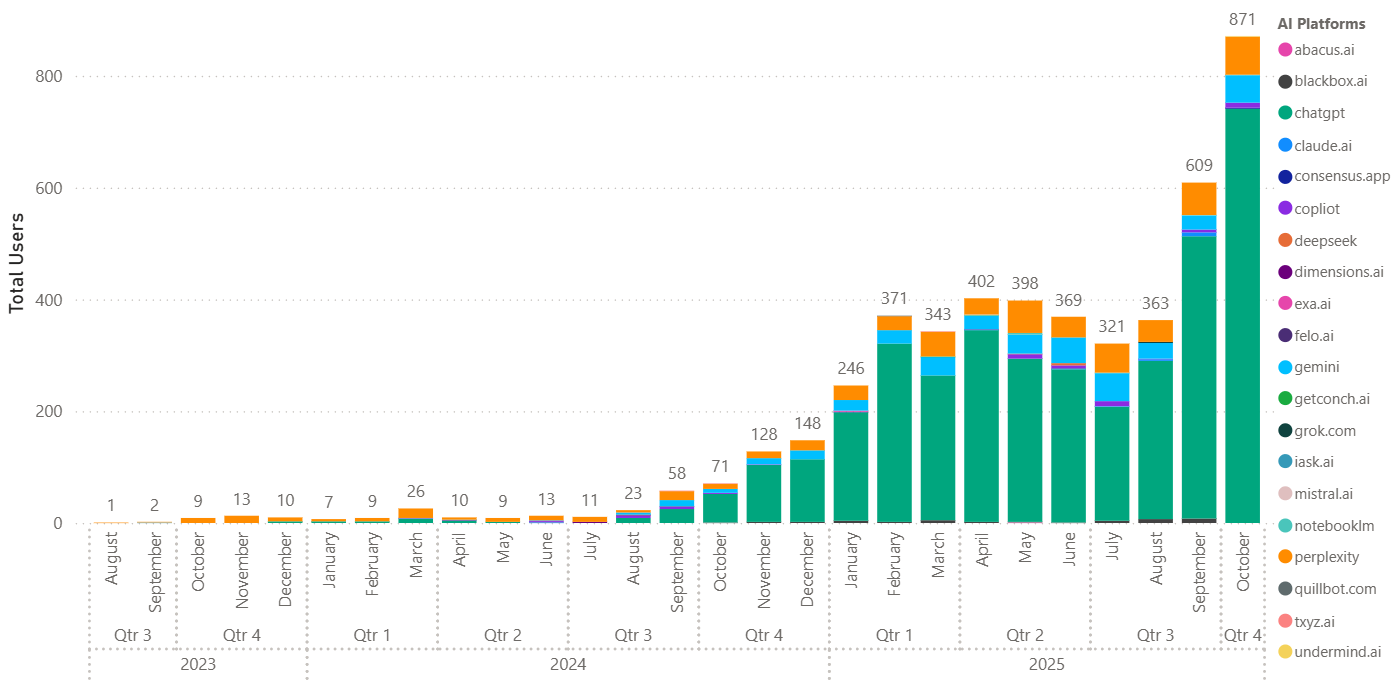The height and width of the screenshot is (693, 1391).
Task: Click the navy consensus.app legend marker
Action: (1285, 176)
